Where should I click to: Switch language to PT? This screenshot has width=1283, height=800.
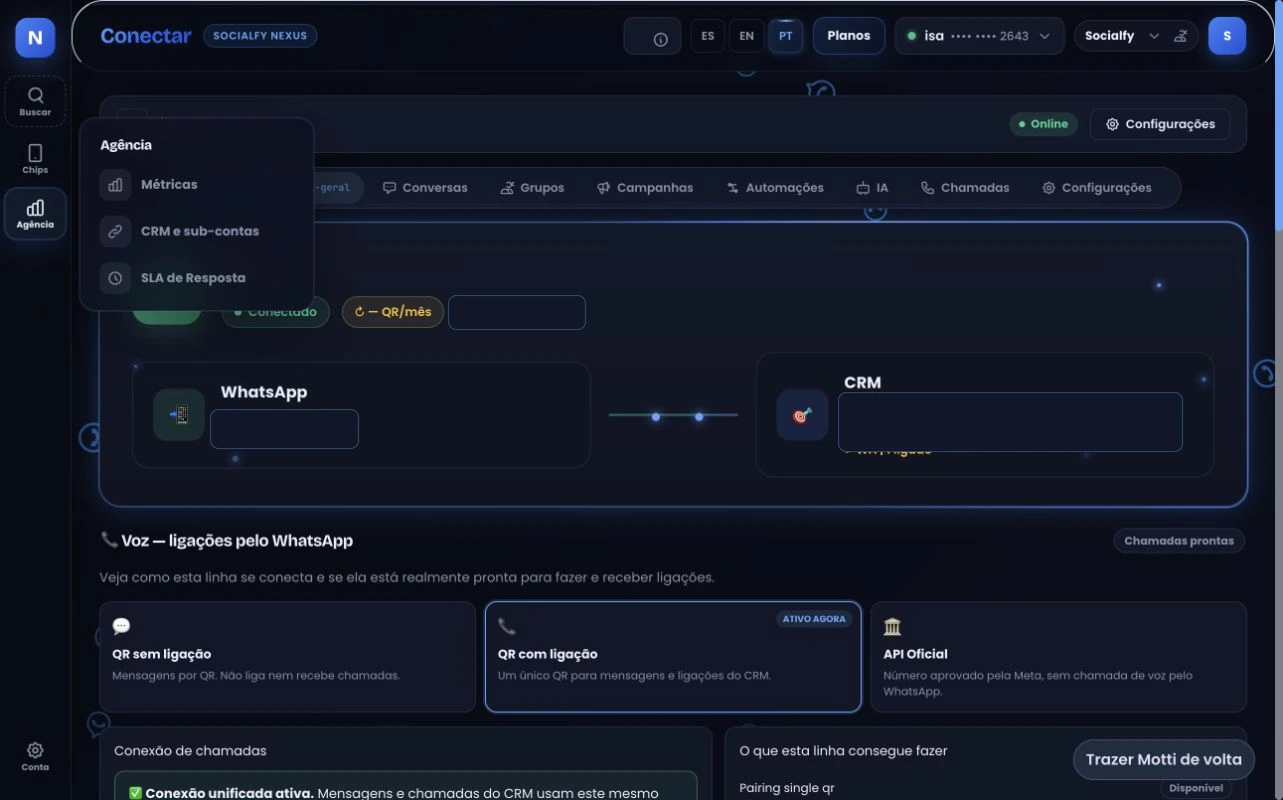785,36
